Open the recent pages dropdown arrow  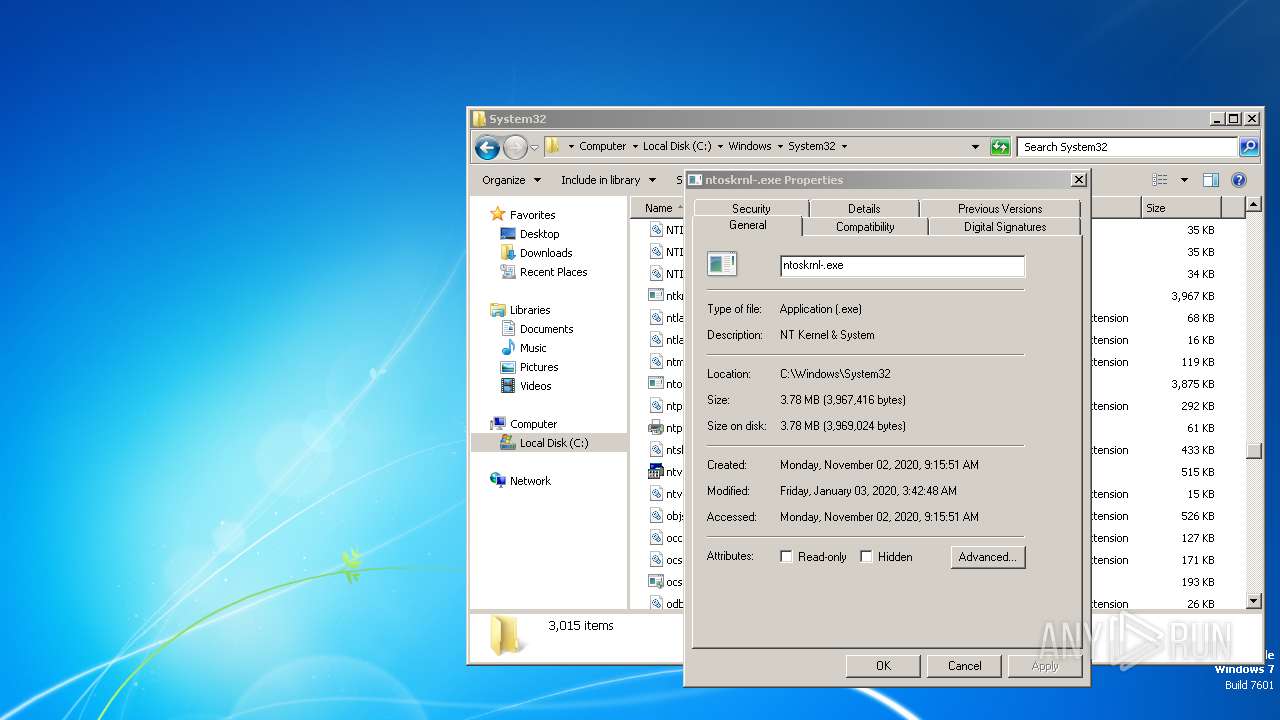pyautogui.click(x=534, y=147)
